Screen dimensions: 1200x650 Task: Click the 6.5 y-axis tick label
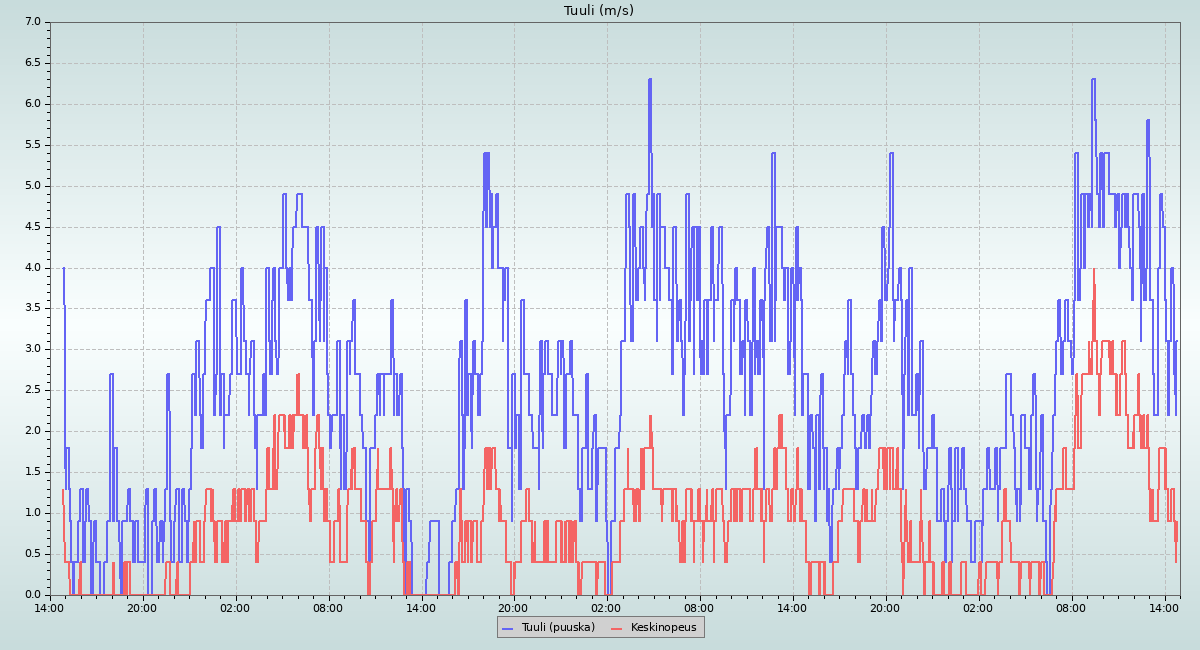point(33,62)
